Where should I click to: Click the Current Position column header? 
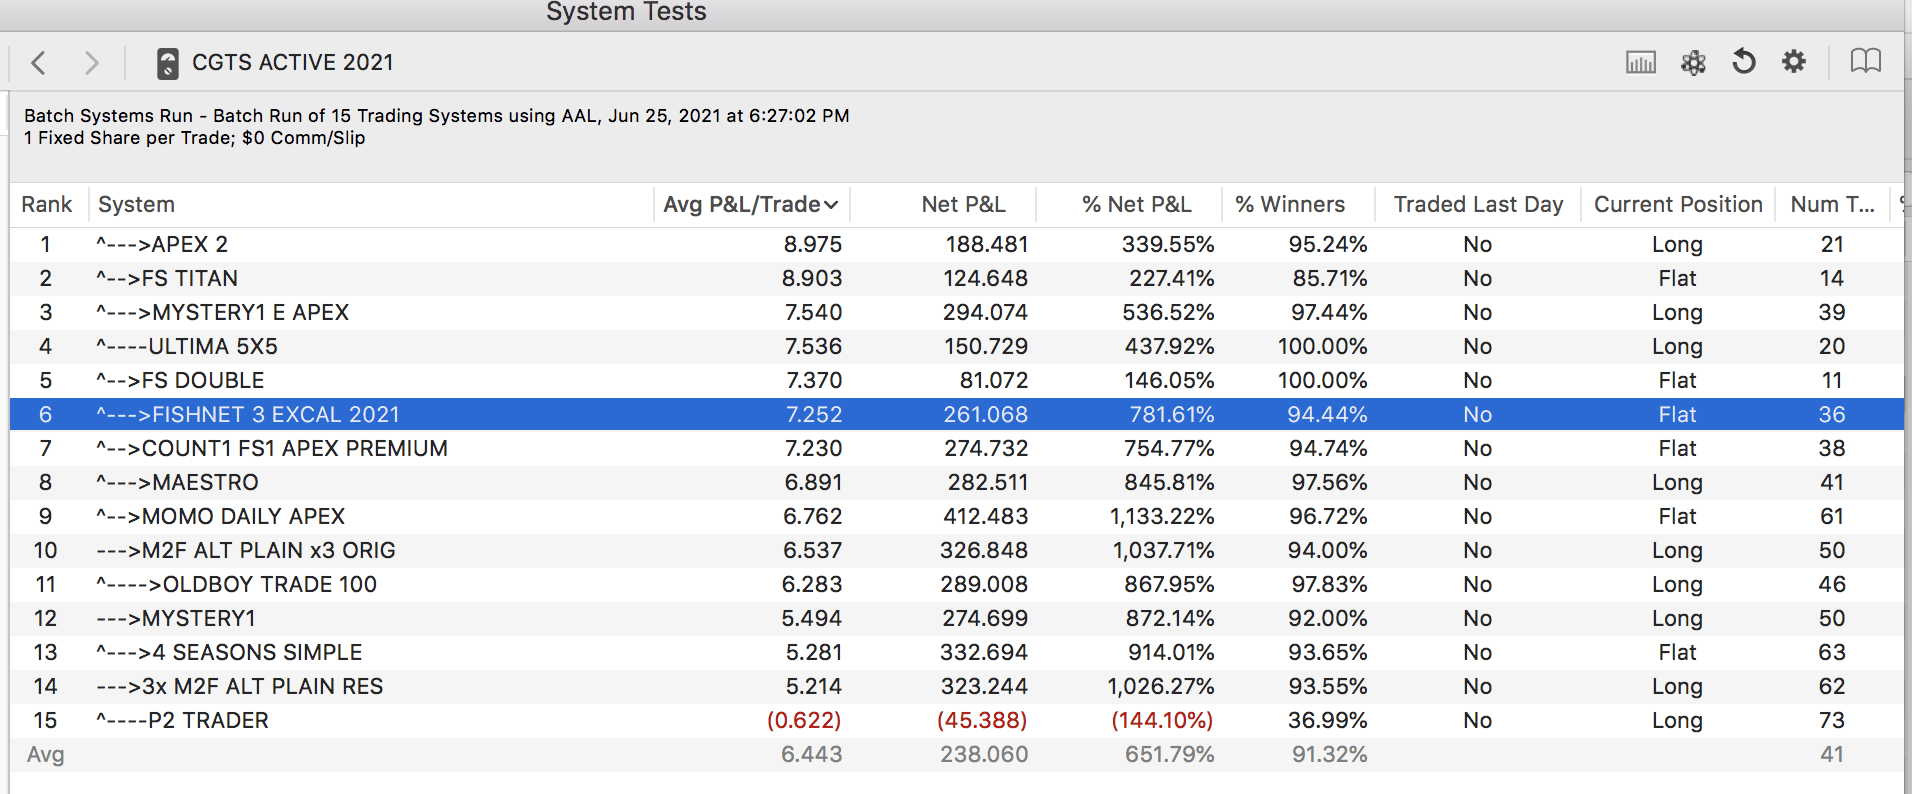pos(1677,205)
